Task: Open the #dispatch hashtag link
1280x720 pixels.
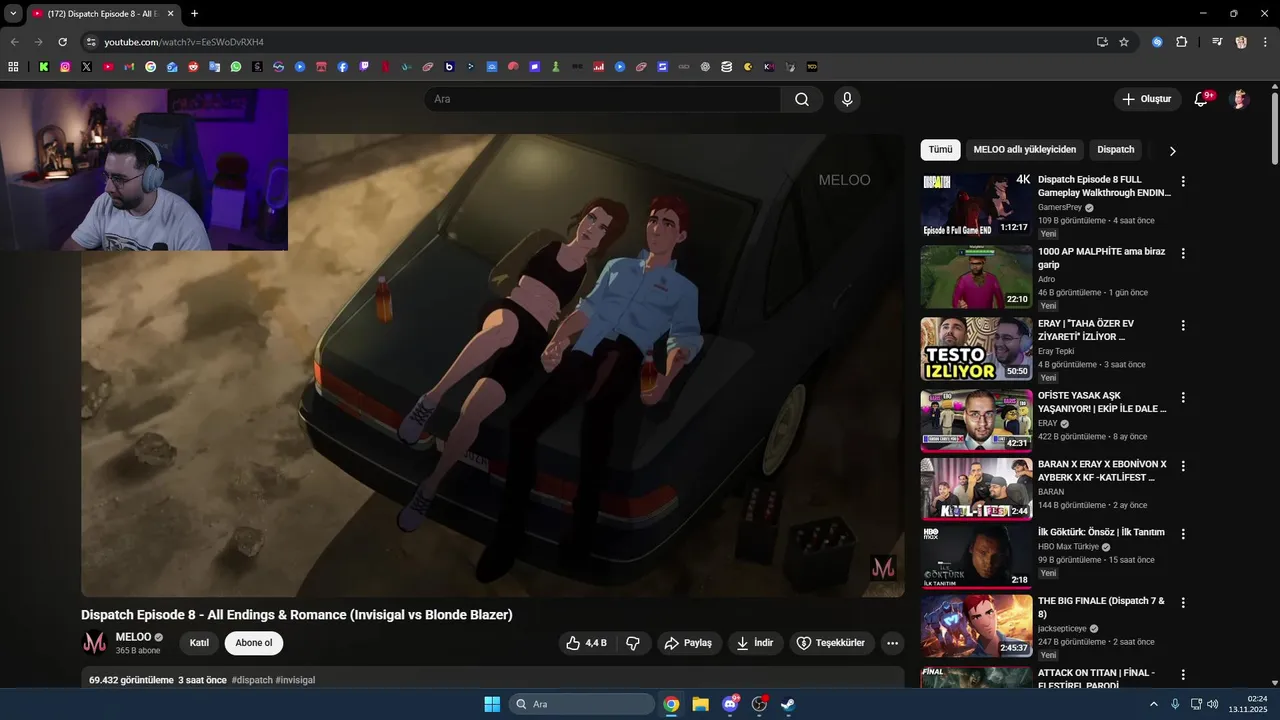Action: point(252,680)
